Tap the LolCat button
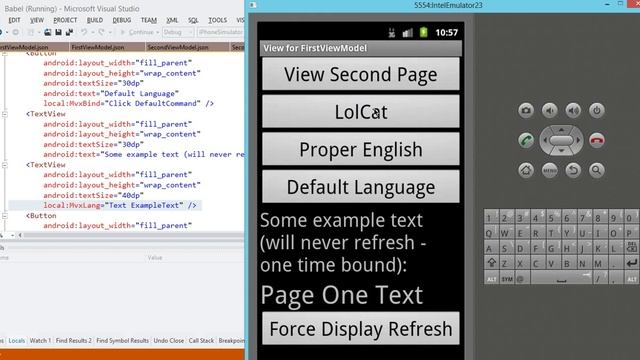Viewport: 640px width, 360px height. pyautogui.click(x=361, y=111)
